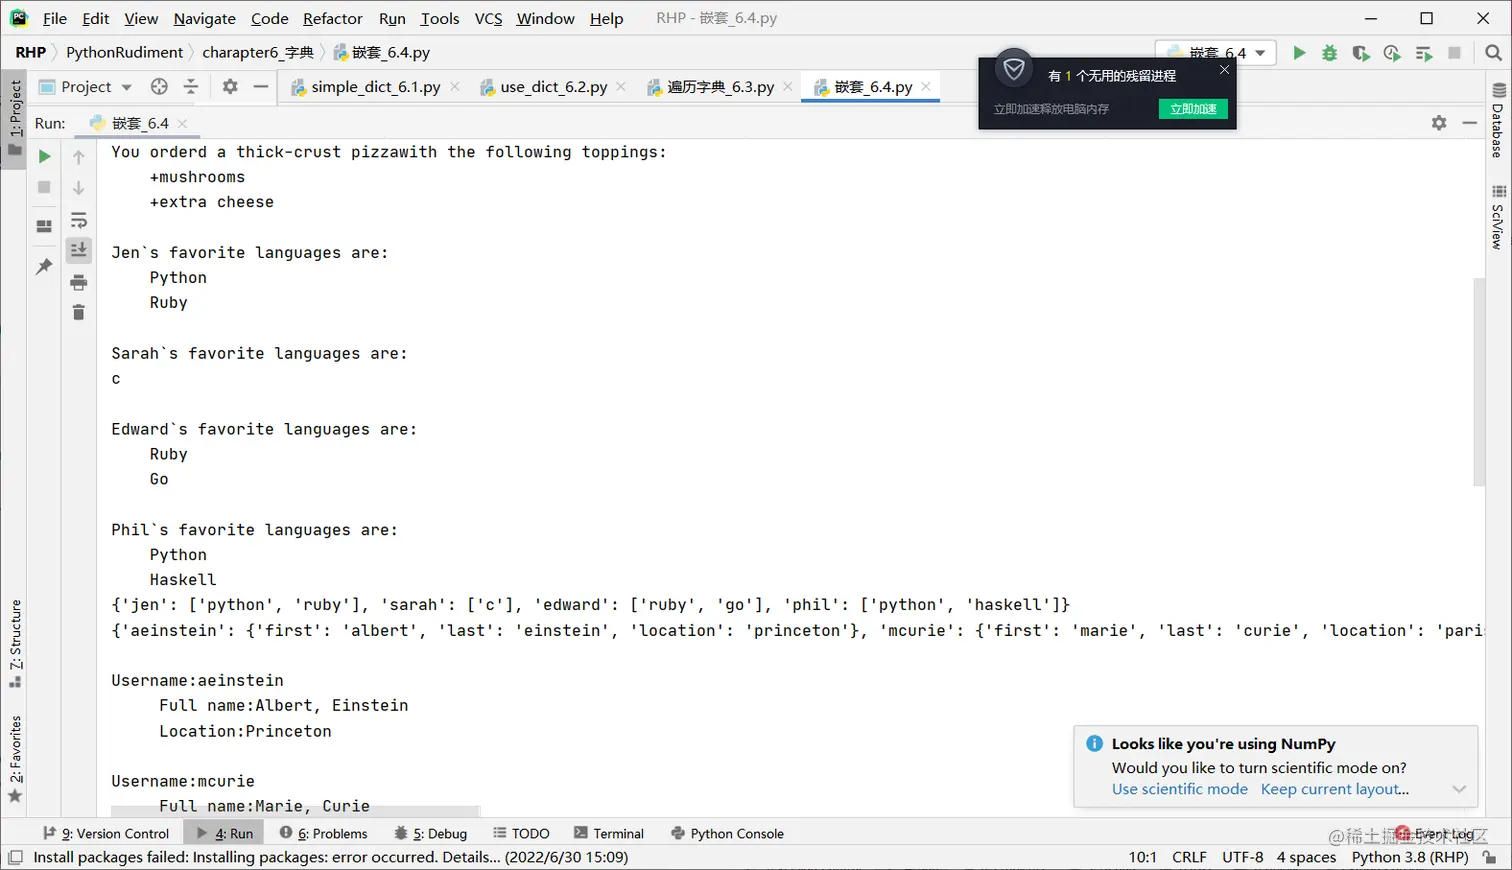Close the 嵌套_6.4.py editor tab
Screen dimensions: 1512x870
pos(926,87)
